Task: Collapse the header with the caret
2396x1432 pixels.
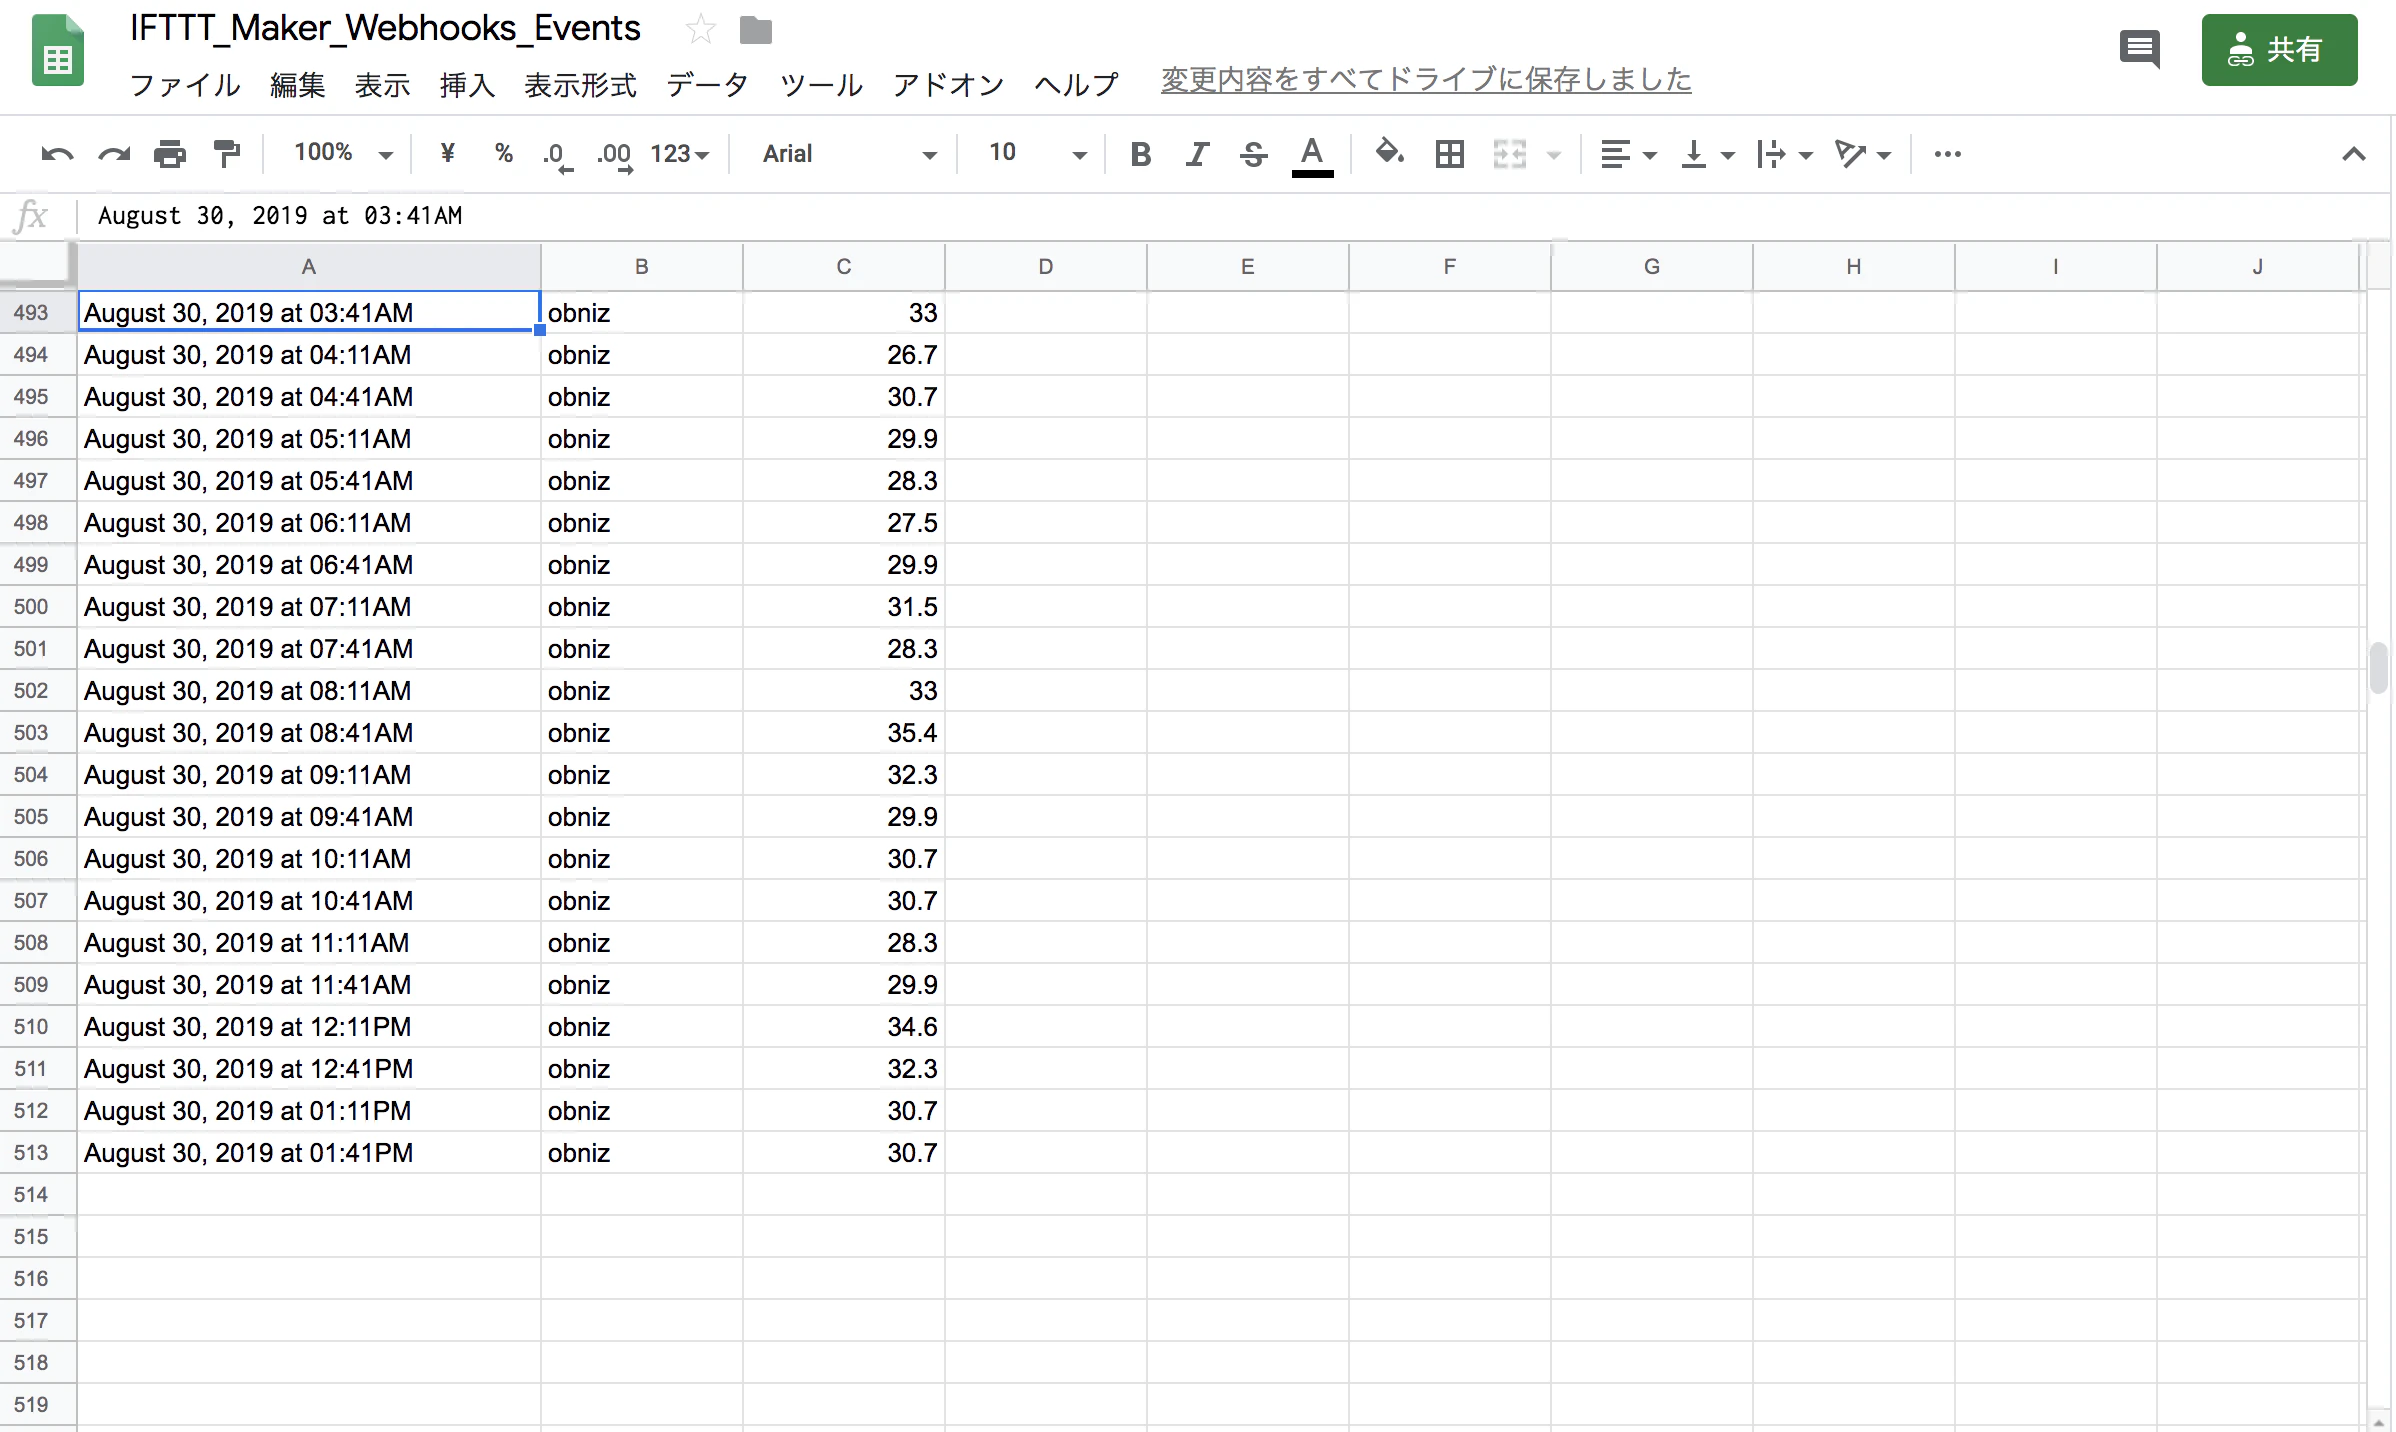Action: (2353, 154)
